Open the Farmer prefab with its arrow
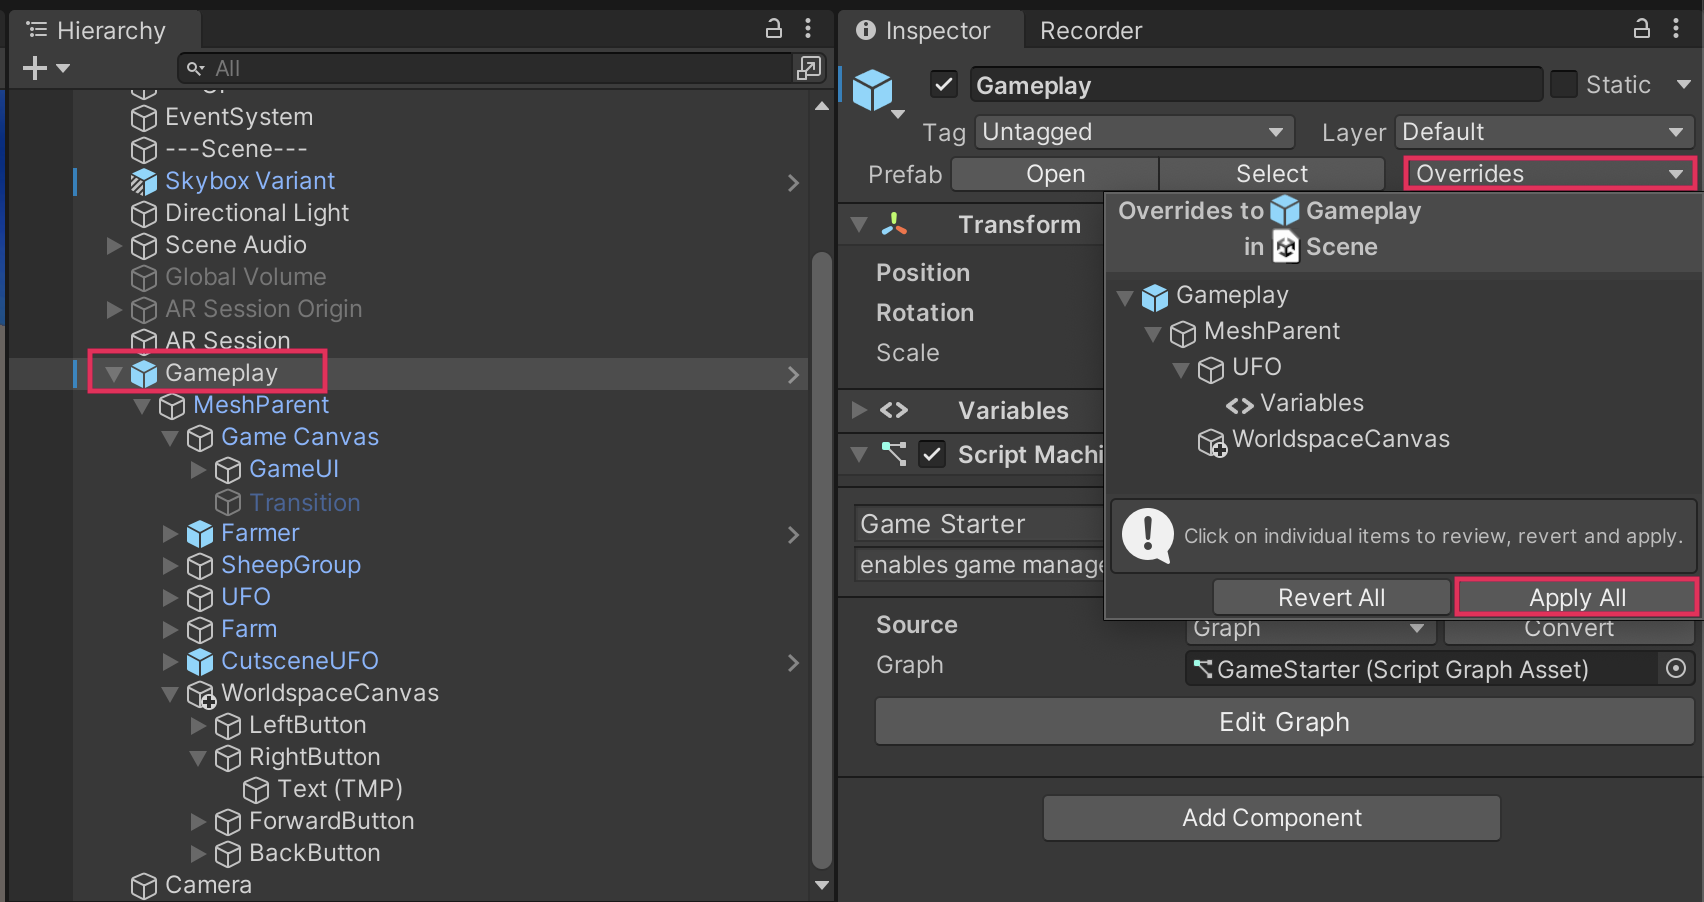This screenshot has width=1704, height=902. 793,535
